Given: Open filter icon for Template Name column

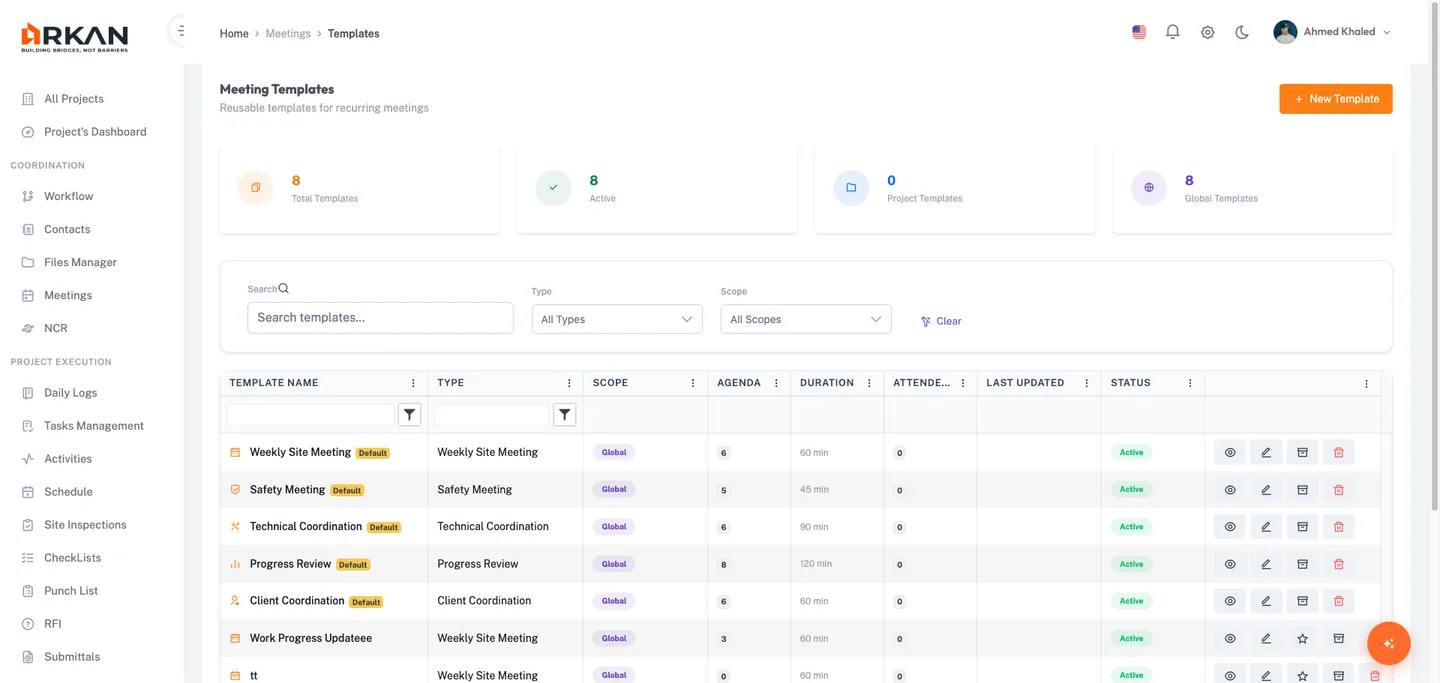Looking at the screenshot, I should [409, 414].
